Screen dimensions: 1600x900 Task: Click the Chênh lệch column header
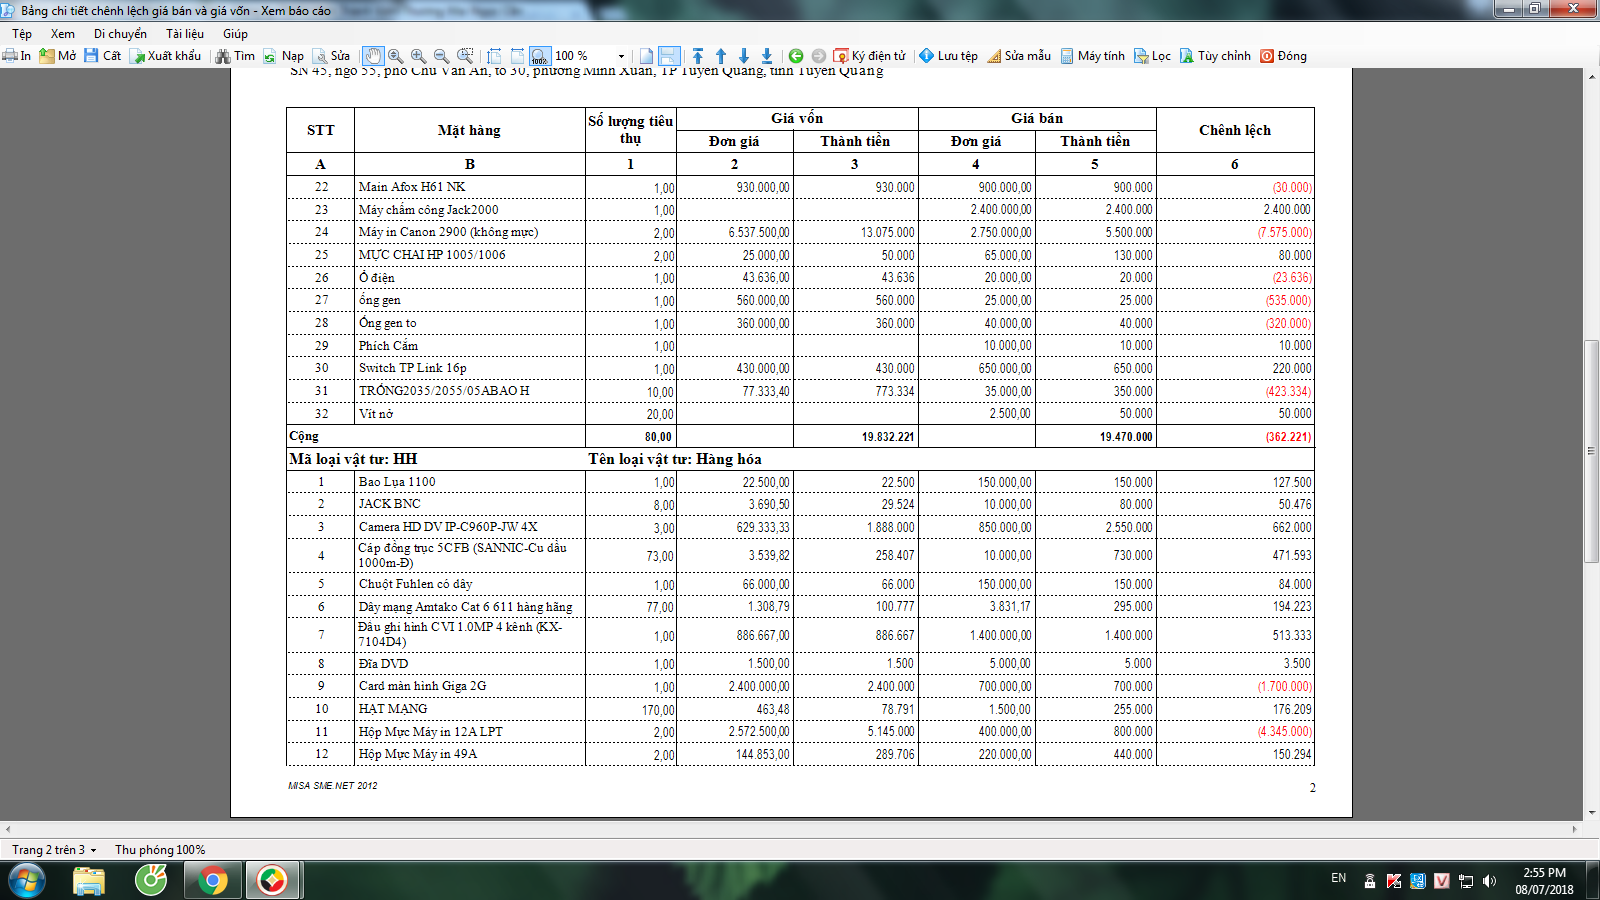[1235, 130]
